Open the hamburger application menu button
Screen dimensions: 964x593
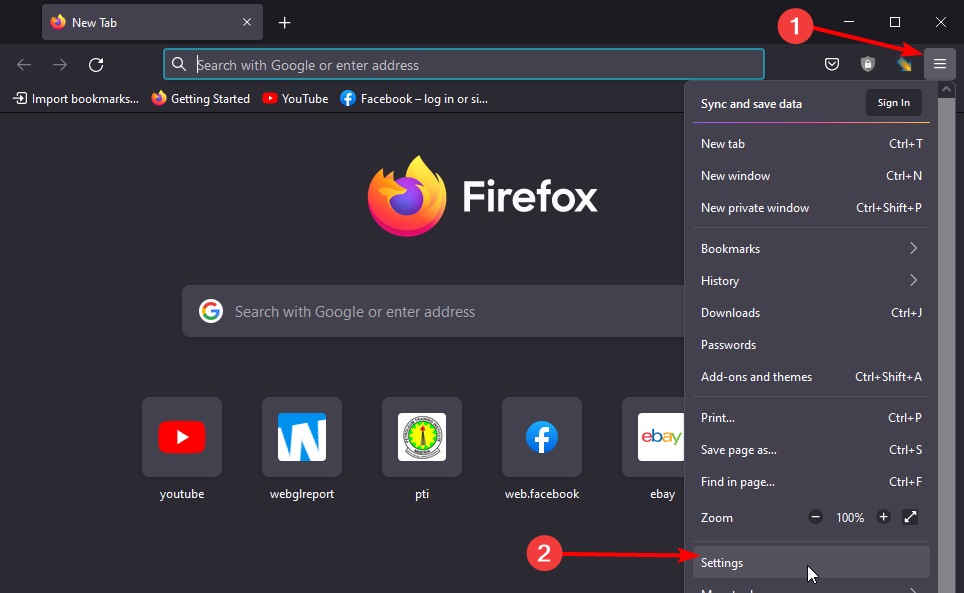[939, 64]
